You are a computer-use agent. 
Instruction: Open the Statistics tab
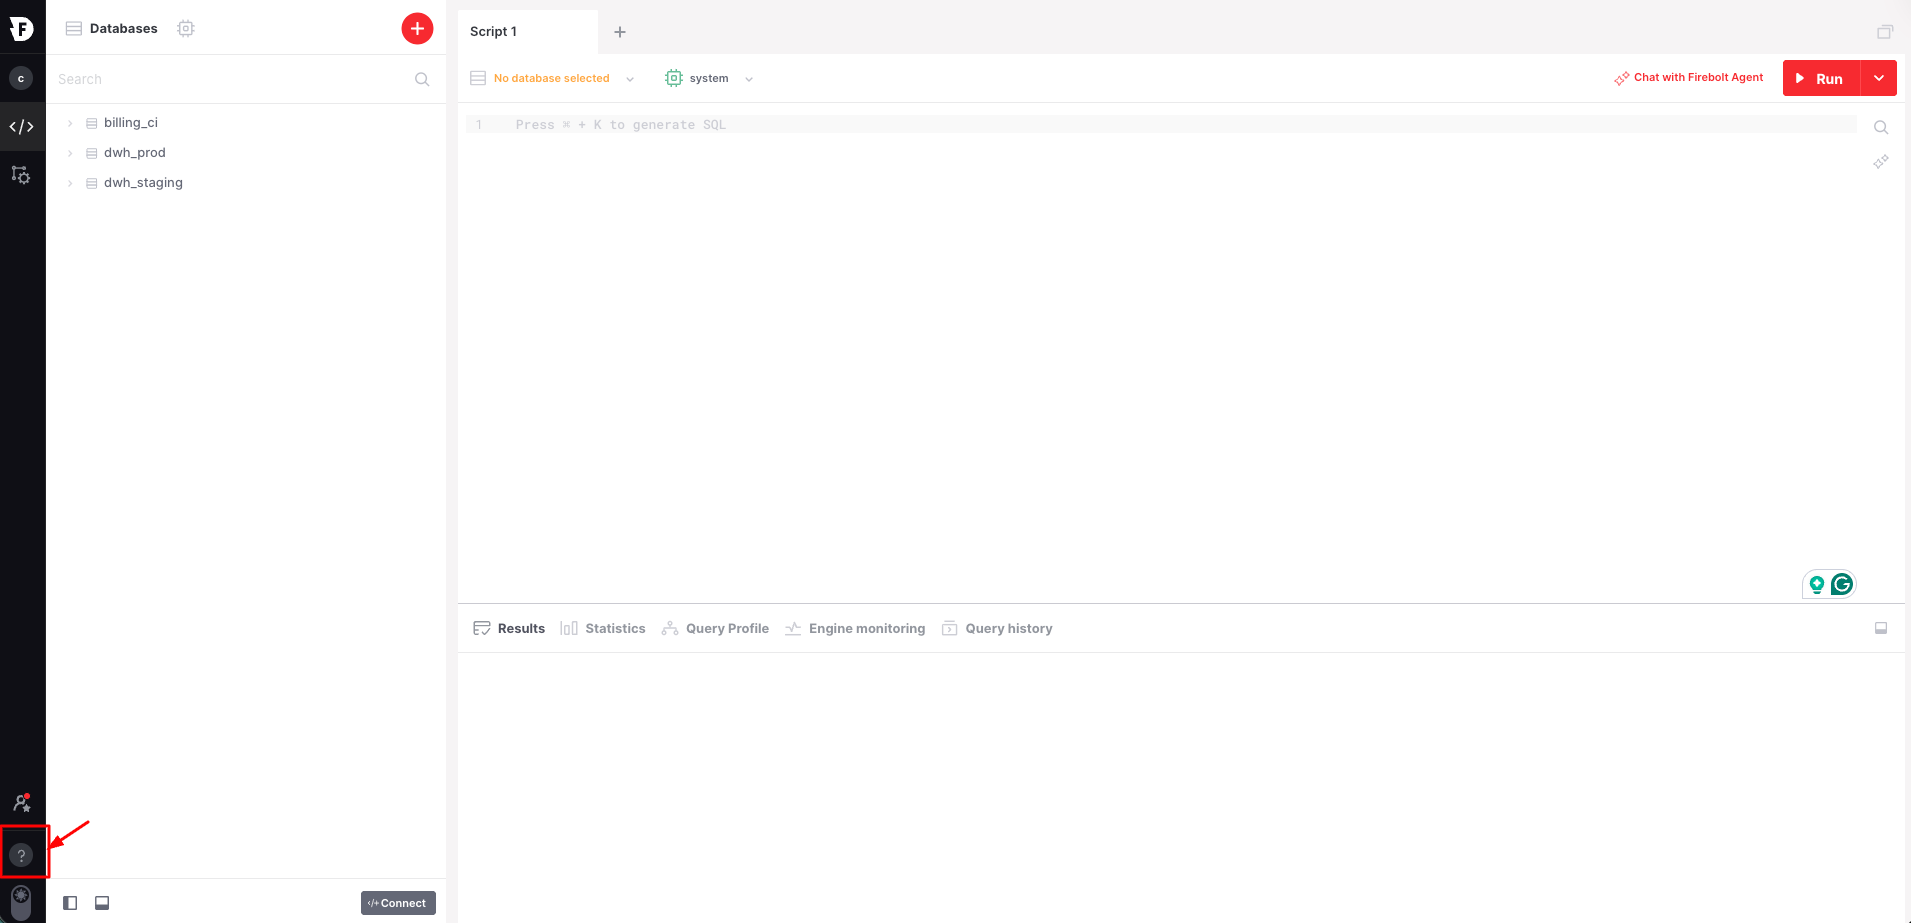point(614,628)
